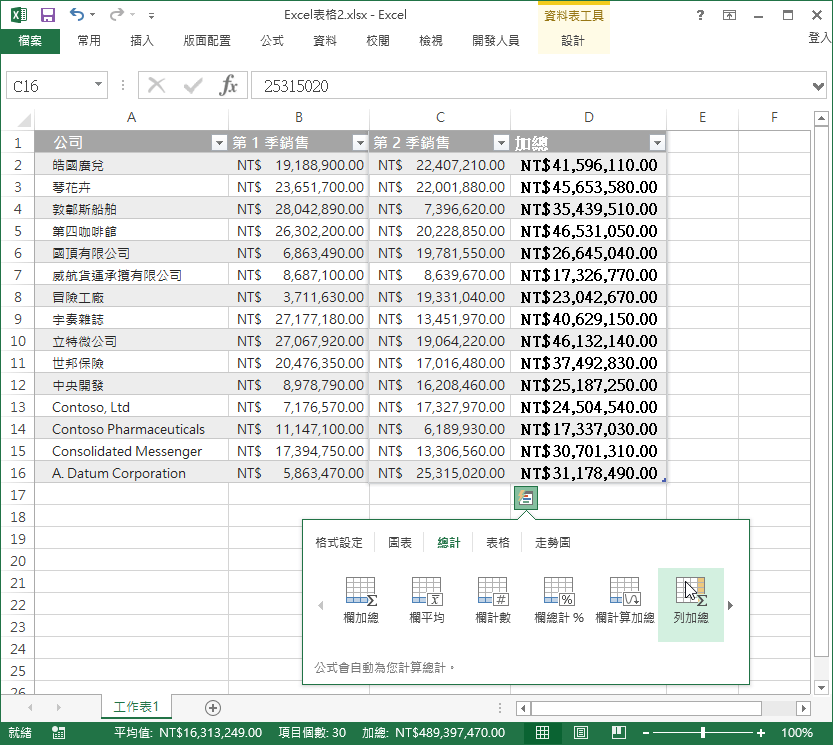The image size is (833, 745).
Task: Open the Help question mark icon
Action: (x=700, y=15)
